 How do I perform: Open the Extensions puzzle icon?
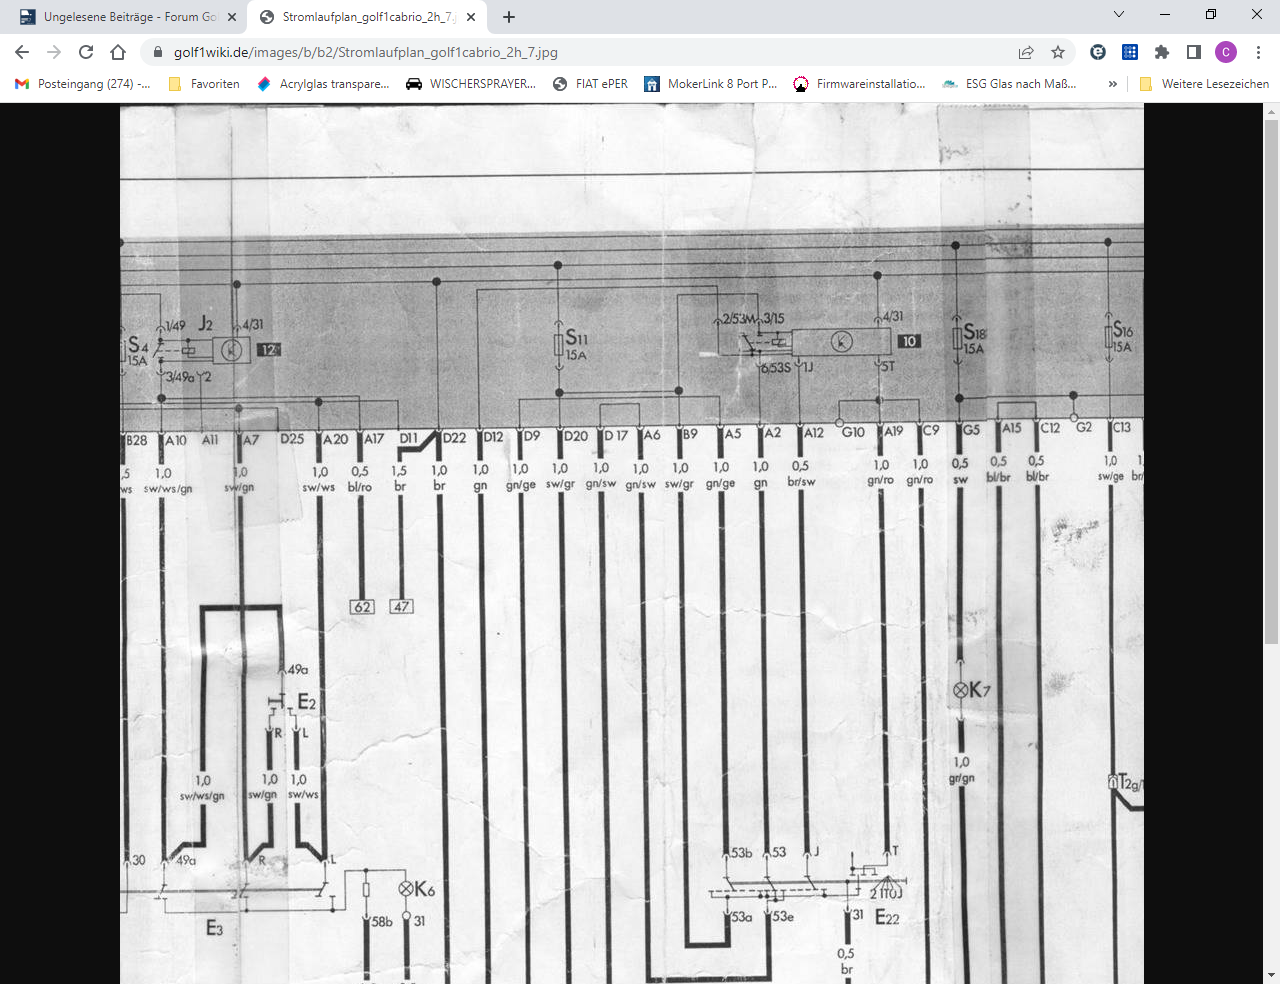point(1161,52)
